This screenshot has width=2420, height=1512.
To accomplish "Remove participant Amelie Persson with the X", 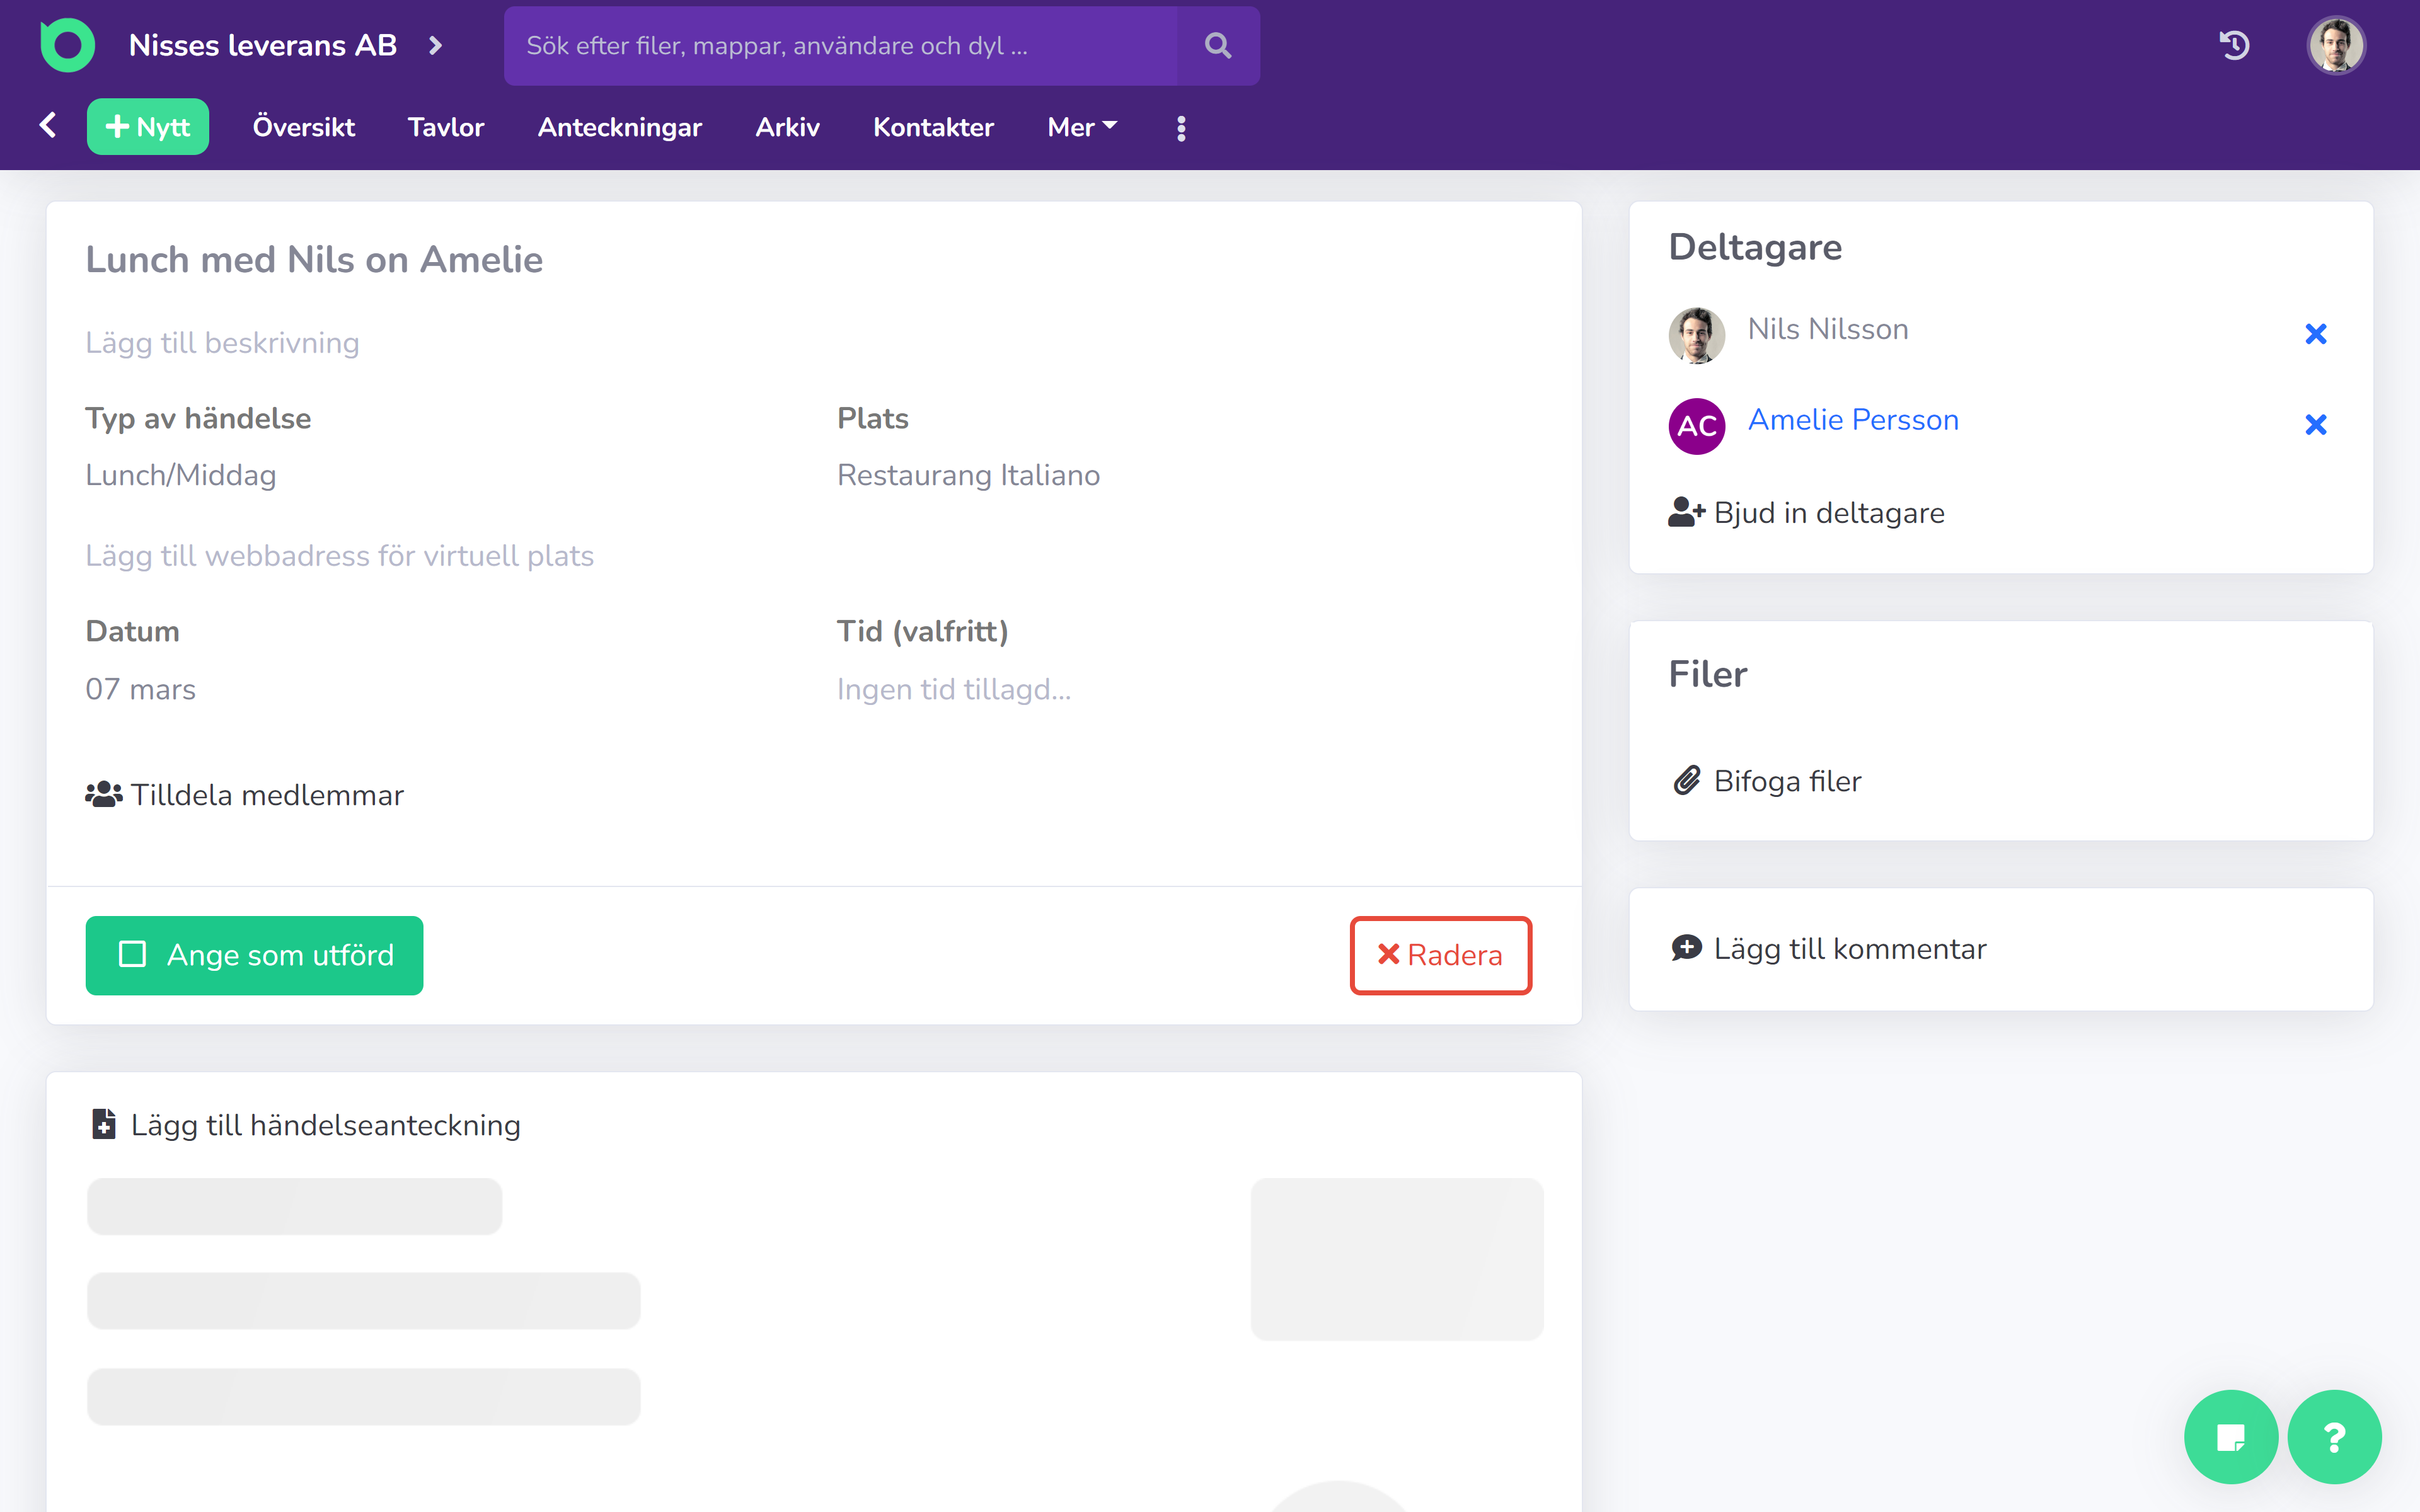I will [2315, 425].
